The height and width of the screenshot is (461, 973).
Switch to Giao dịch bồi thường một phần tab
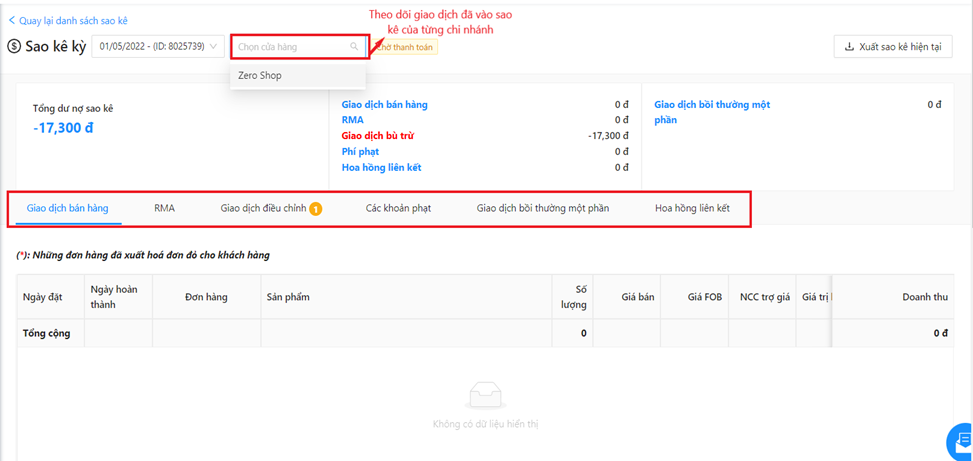coord(542,208)
